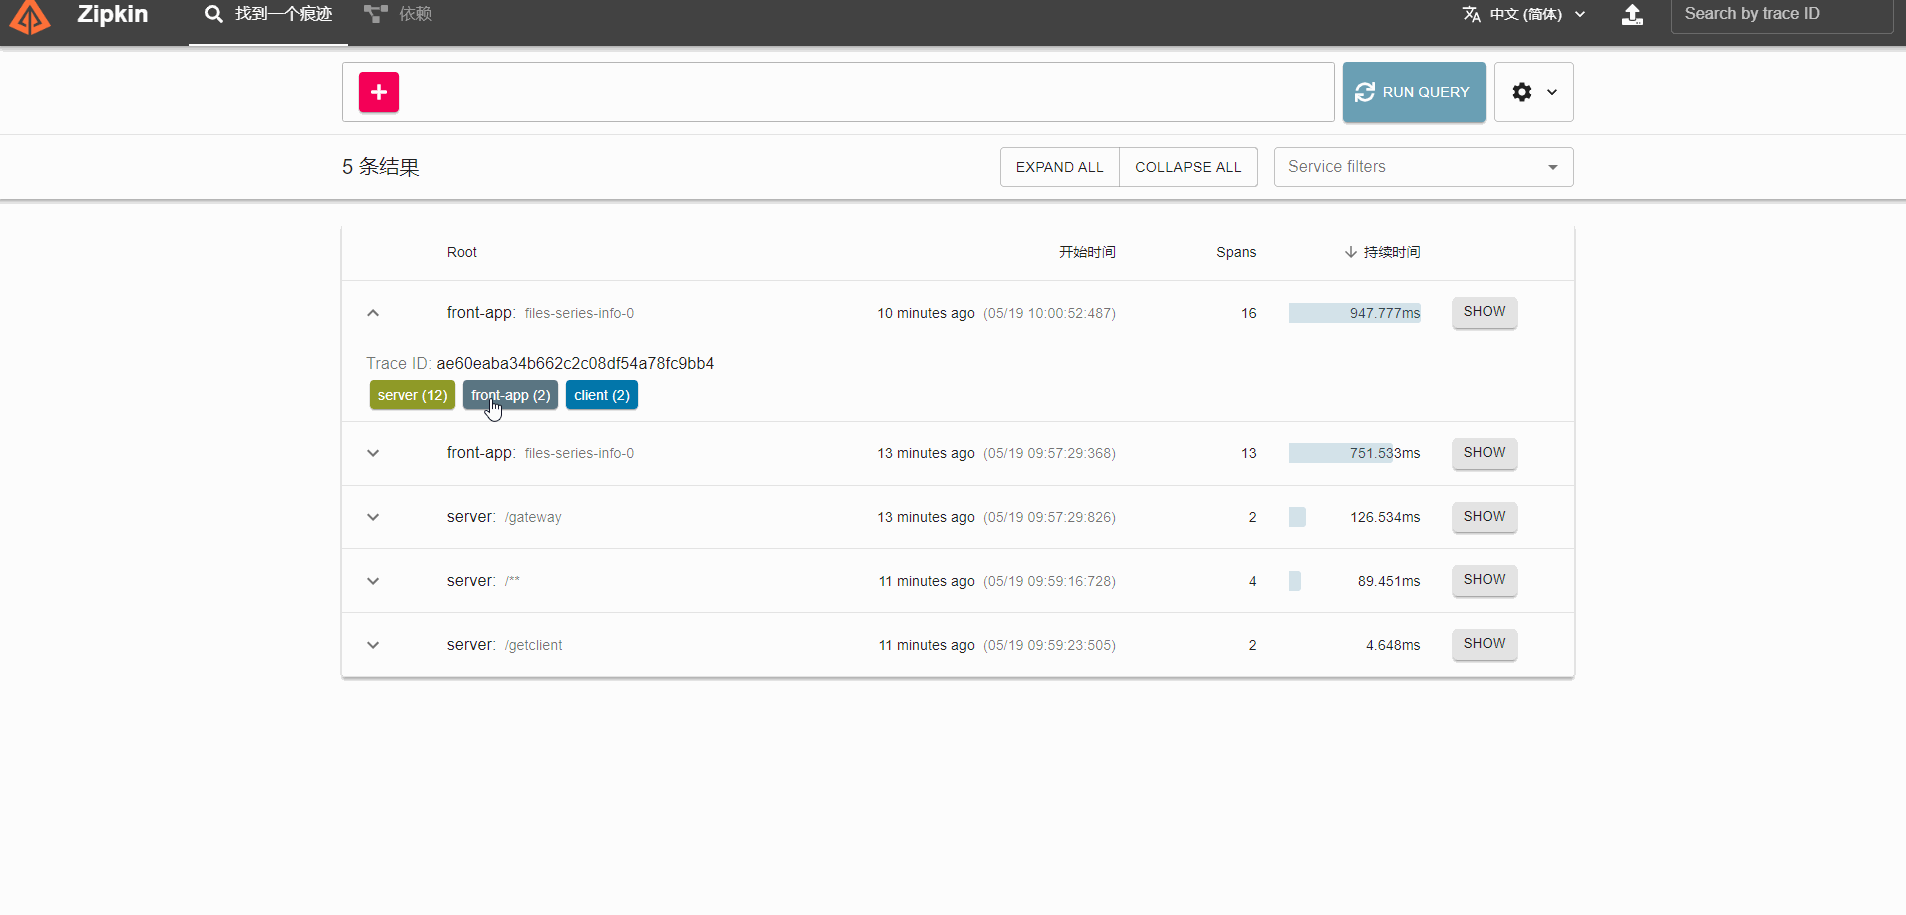
Task: Click the translate language icon
Action: coord(1471,14)
